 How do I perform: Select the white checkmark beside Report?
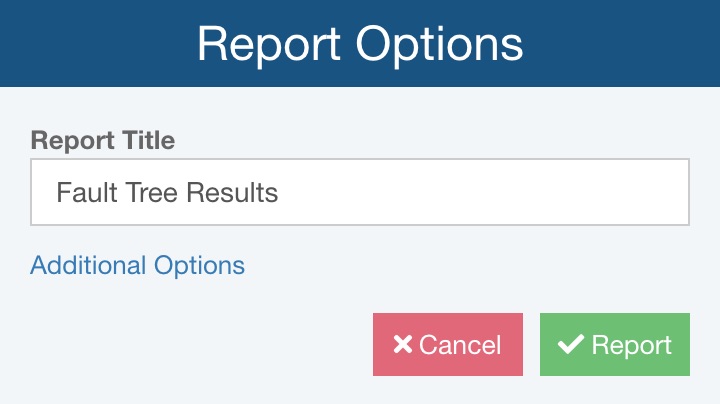[571, 345]
